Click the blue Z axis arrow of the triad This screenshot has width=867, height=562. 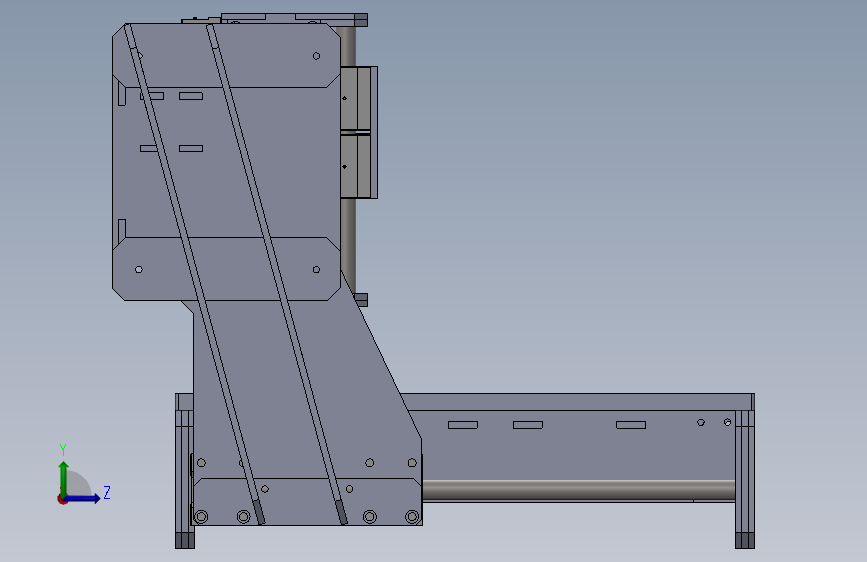click(x=83, y=498)
